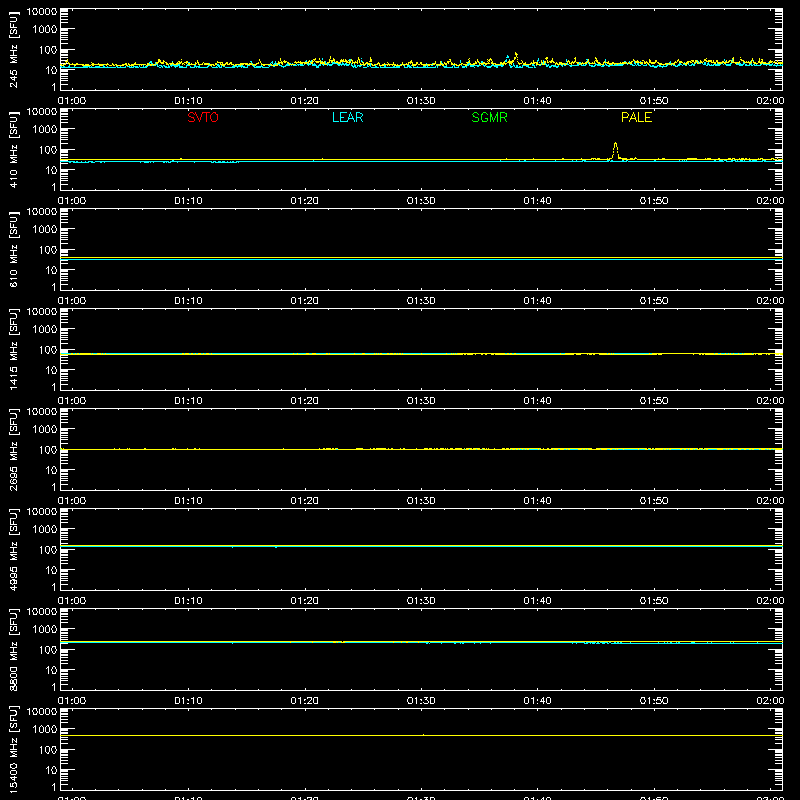Click the 1000 tick label in 15400 MHz panel

pyautogui.click(x=45, y=730)
